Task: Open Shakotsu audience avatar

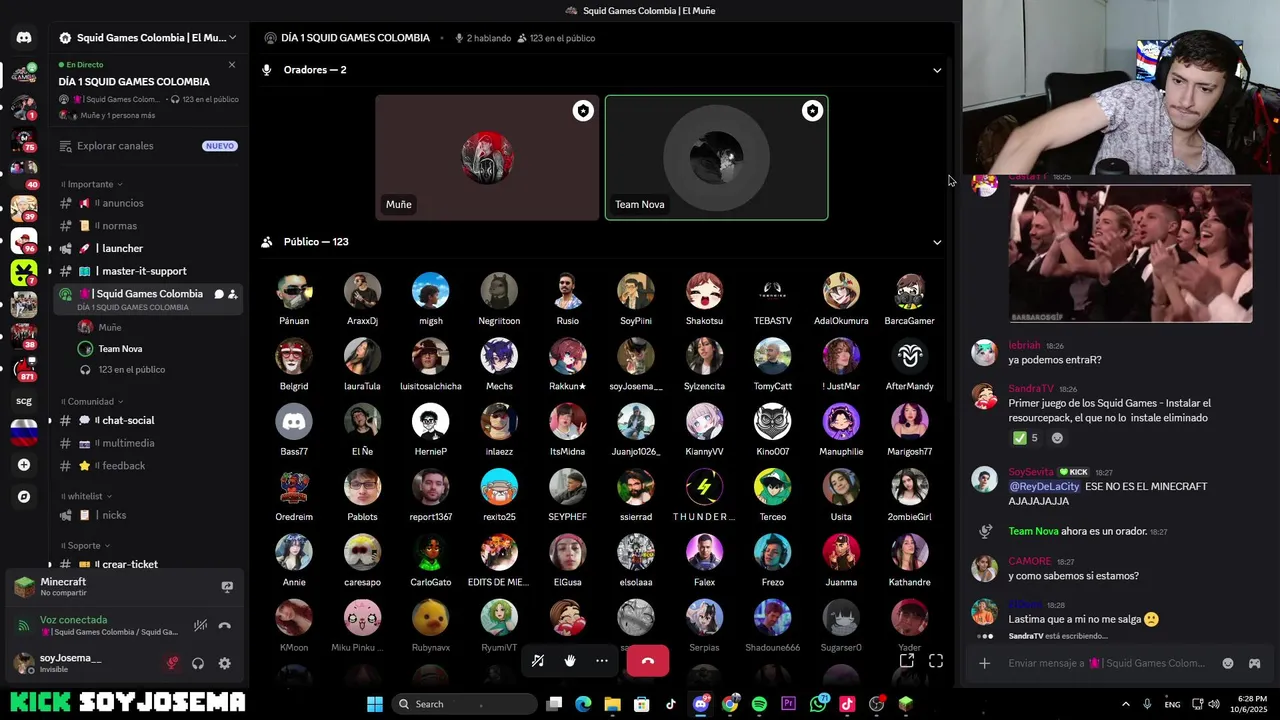Action: click(704, 291)
